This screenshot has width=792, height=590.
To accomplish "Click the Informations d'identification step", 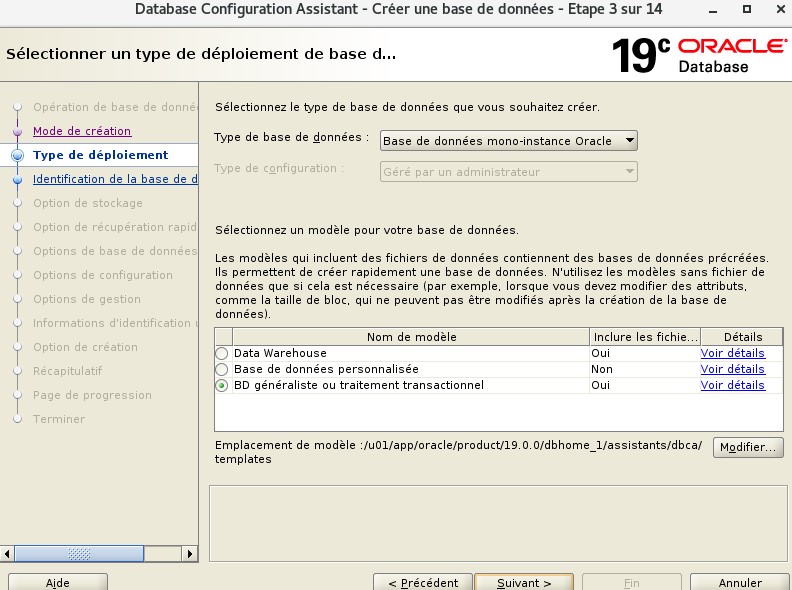I will tap(115, 323).
